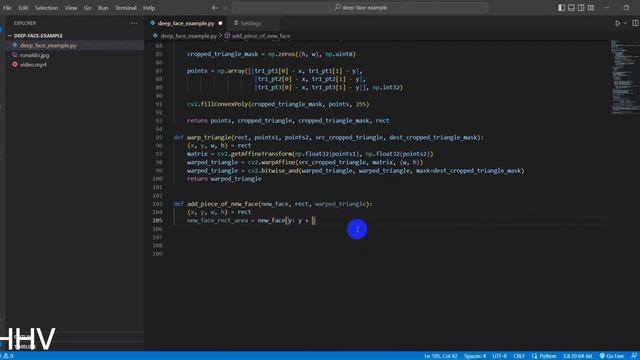Open the errors and warnings status indicator
Image resolution: width=640 pixels, height=360 pixels.
point(7,356)
